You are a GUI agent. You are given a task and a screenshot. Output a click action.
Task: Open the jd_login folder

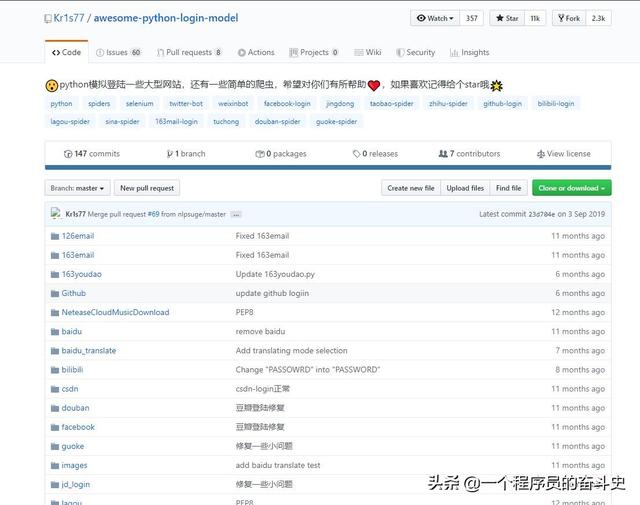(x=76, y=485)
